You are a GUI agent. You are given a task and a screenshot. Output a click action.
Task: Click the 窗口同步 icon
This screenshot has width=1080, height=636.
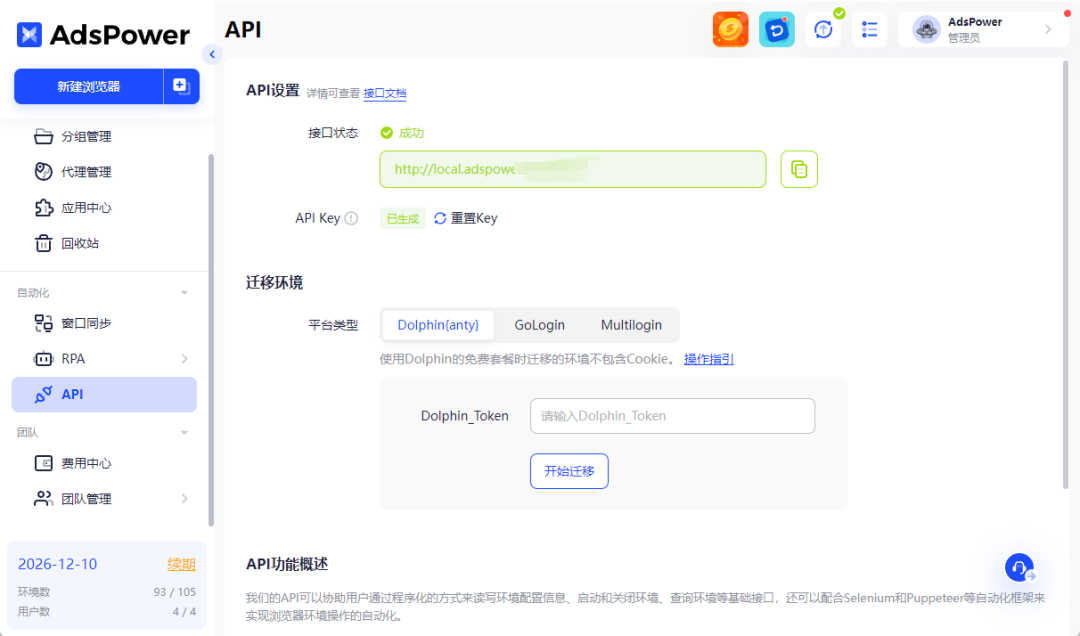[43, 323]
